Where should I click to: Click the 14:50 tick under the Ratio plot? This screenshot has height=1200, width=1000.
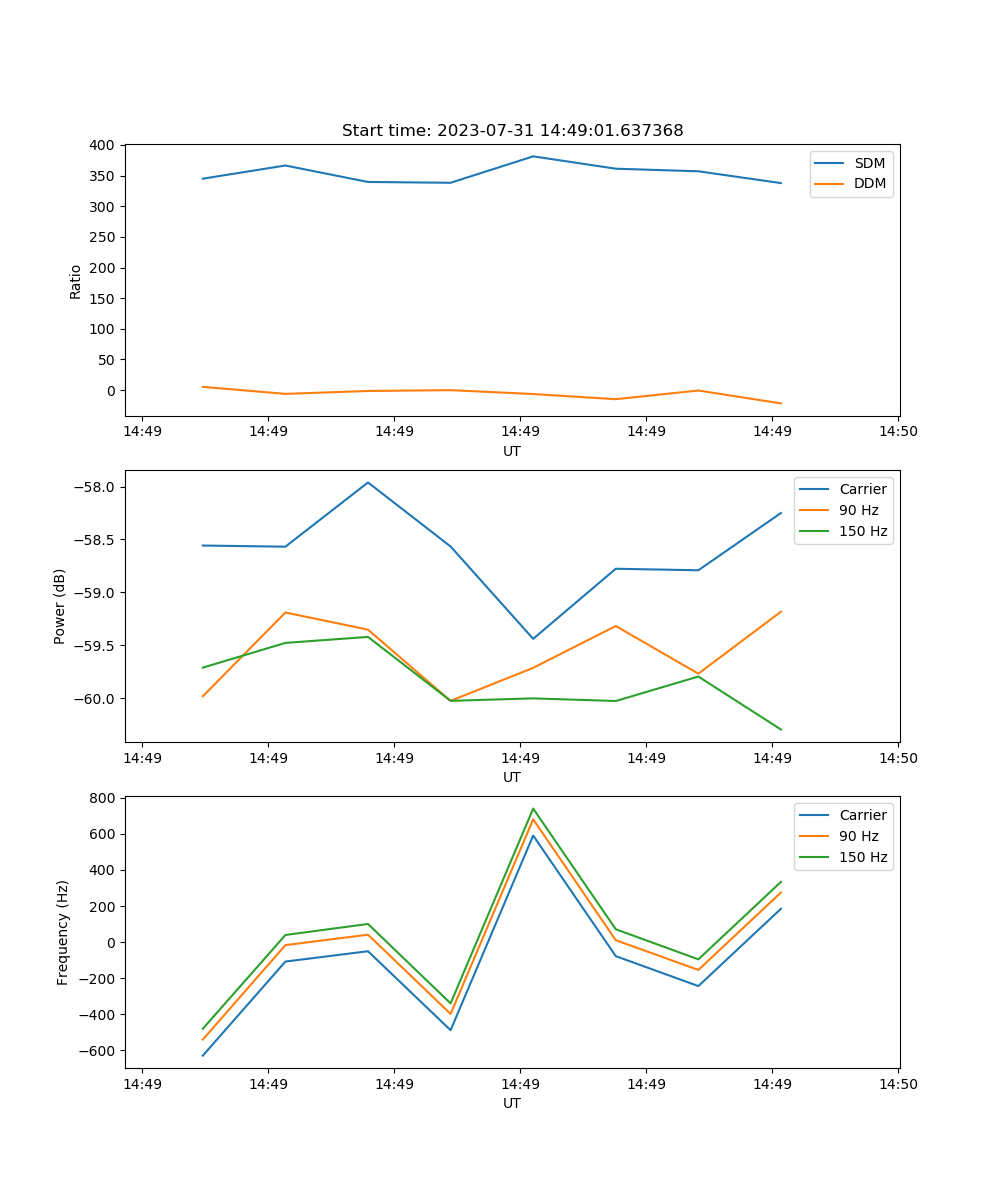point(897,432)
